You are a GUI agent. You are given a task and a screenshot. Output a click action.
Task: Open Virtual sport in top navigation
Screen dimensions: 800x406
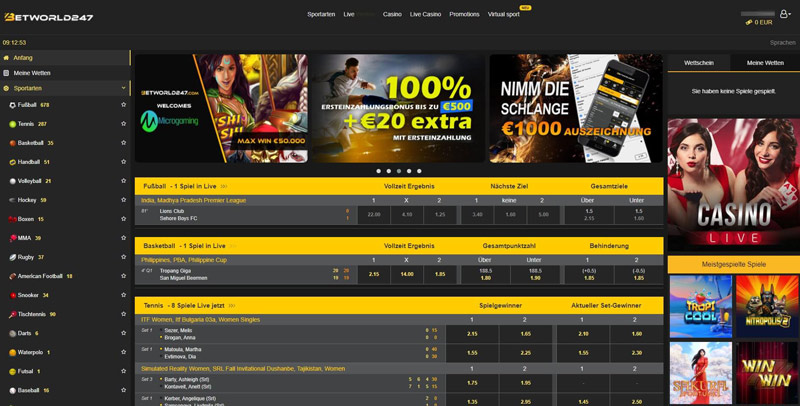(x=504, y=14)
